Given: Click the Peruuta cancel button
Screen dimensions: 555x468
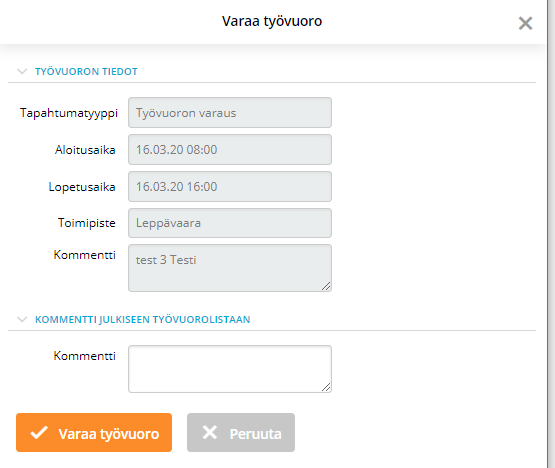Looking at the screenshot, I should pyautogui.click(x=241, y=433).
